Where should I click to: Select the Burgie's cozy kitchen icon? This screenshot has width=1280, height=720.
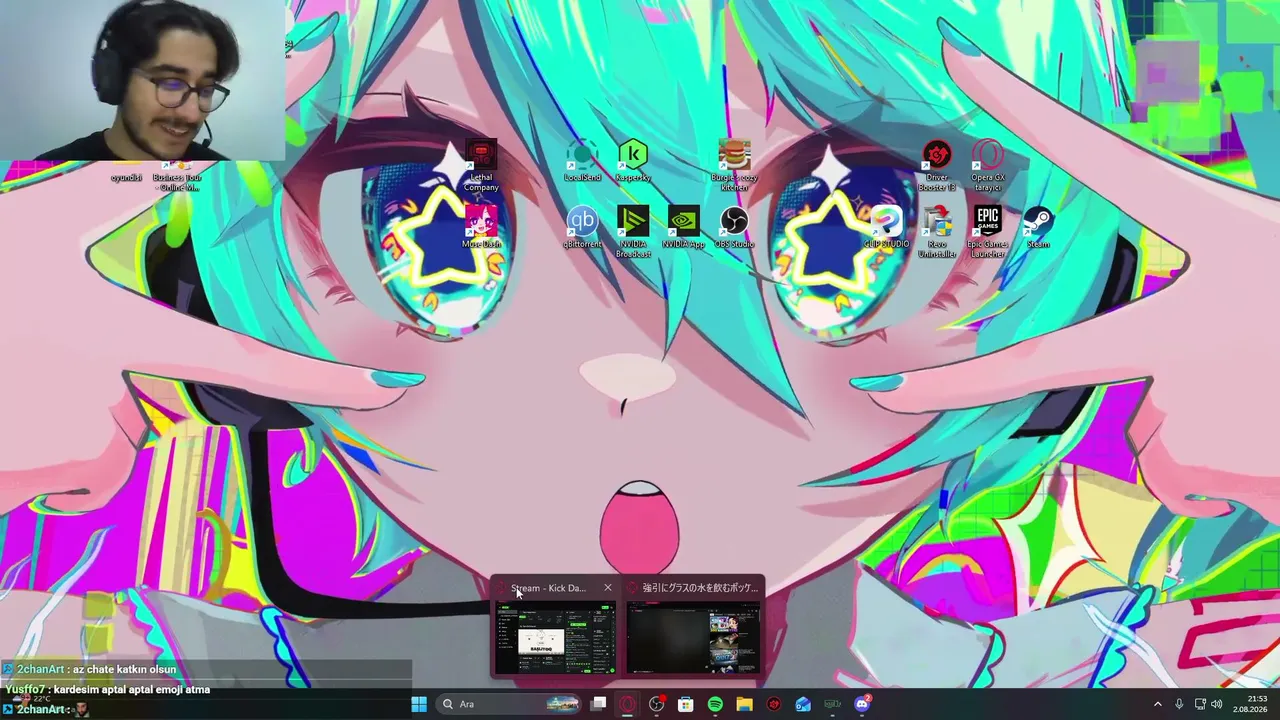click(734, 166)
